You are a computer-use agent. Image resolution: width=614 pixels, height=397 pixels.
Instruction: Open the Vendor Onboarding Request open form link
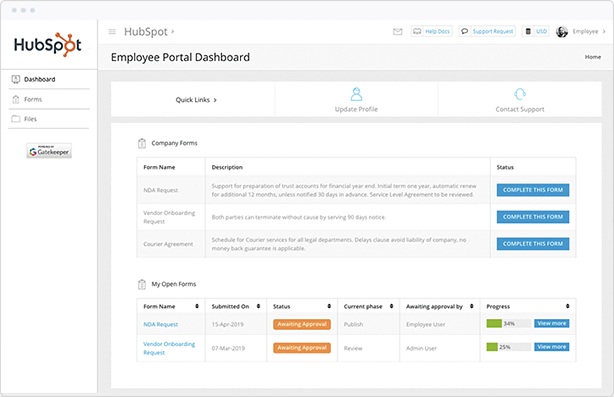point(169,348)
